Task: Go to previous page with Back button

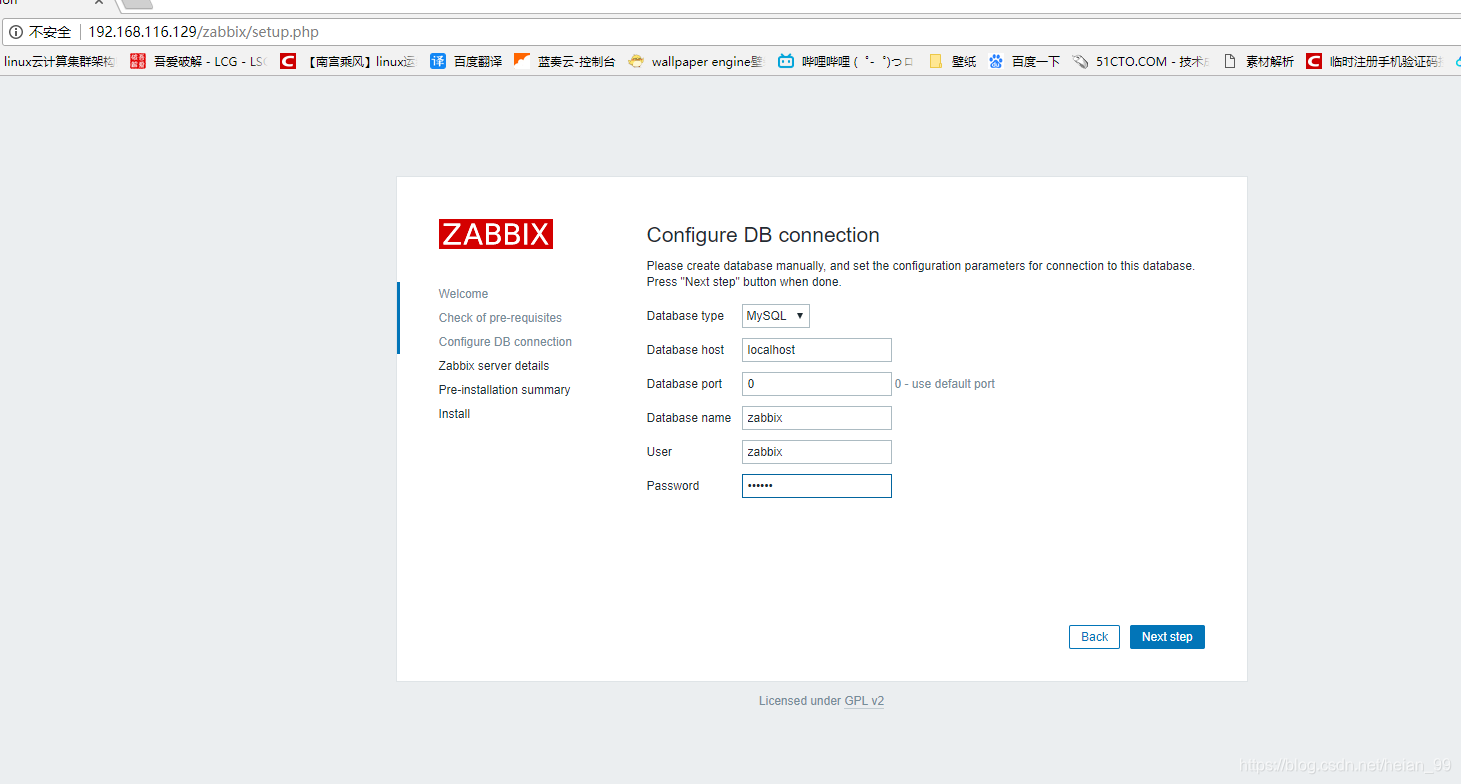Action: click(x=1094, y=637)
